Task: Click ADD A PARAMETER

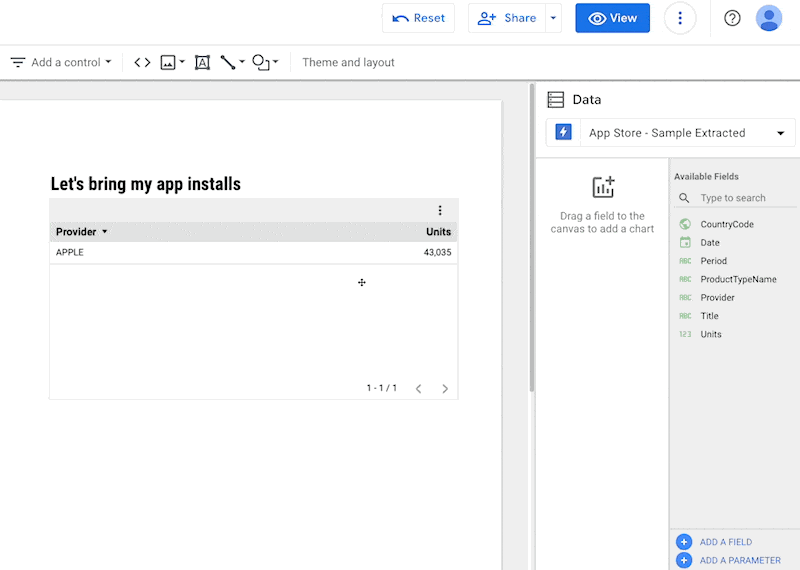Action: tap(740, 560)
